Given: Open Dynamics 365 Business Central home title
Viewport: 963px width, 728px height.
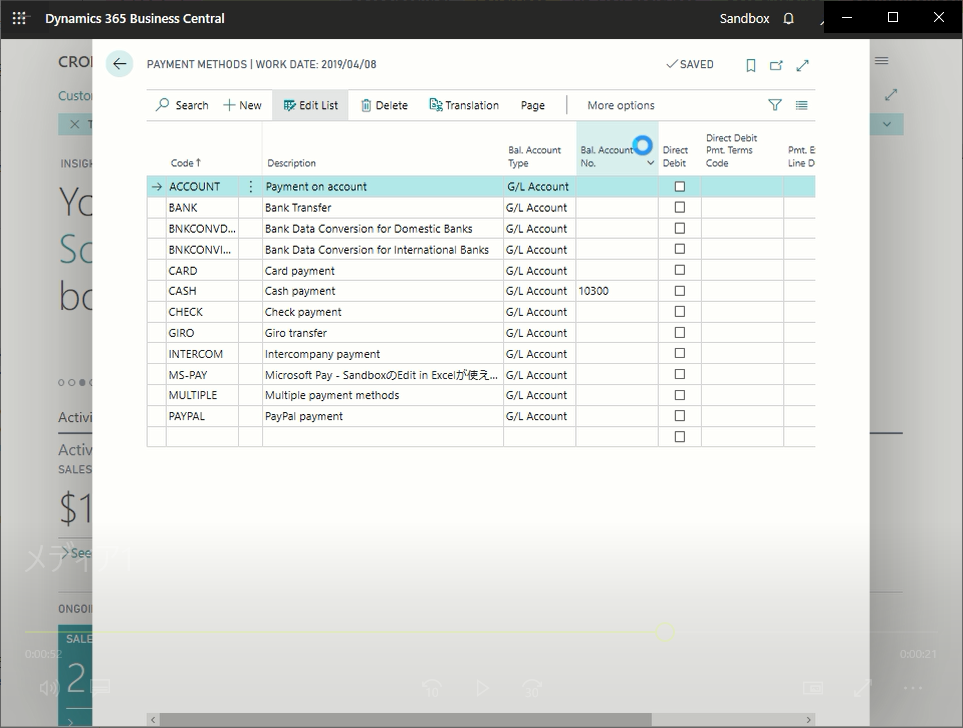Looking at the screenshot, I should [135, 18].
